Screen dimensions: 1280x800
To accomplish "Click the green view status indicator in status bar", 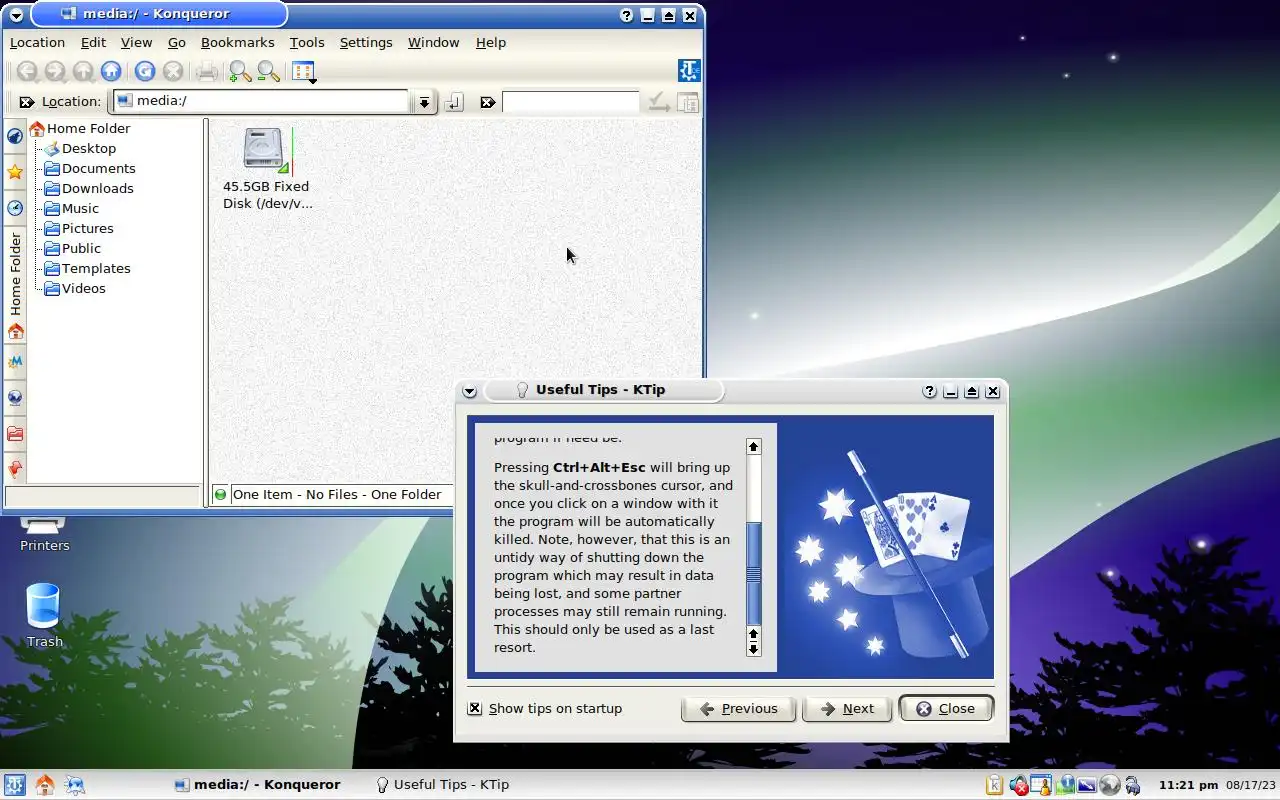I will pyautogui.click(x=220, y=494).
